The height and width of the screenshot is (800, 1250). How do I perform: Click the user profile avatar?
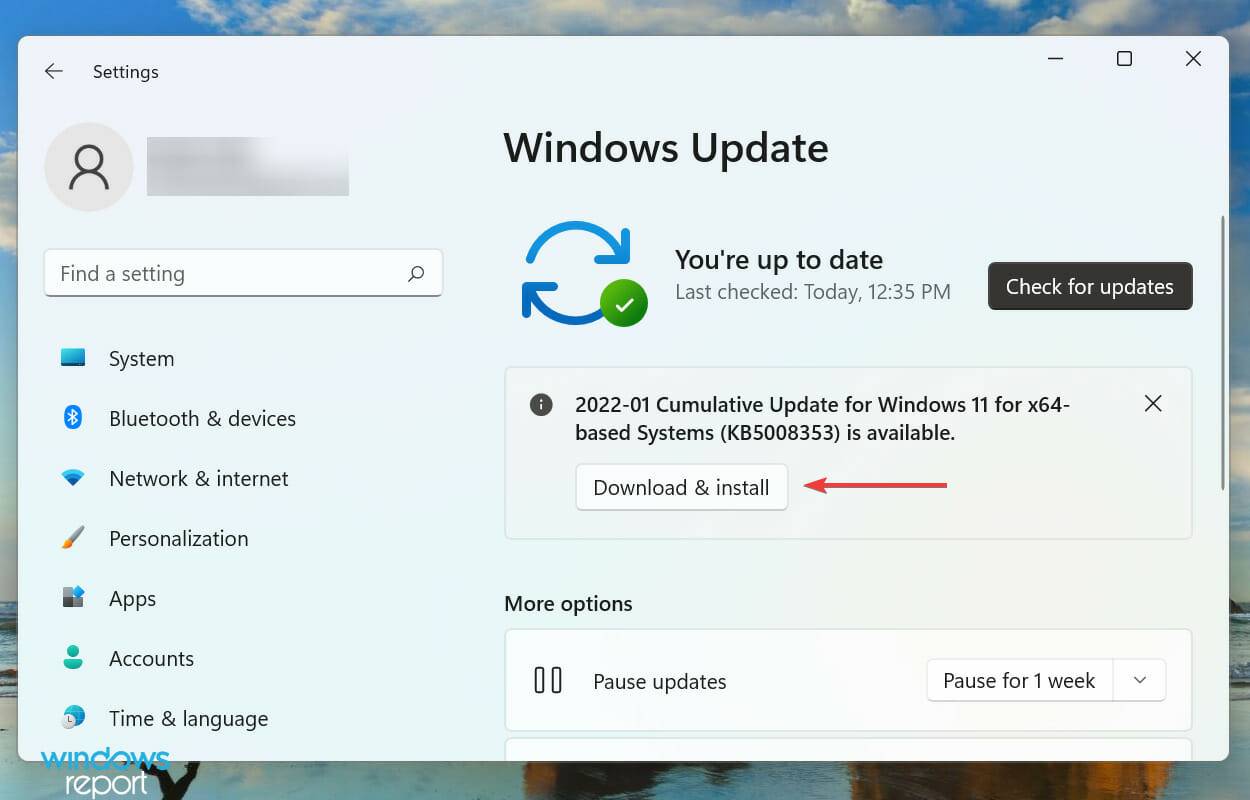point(89,167)
